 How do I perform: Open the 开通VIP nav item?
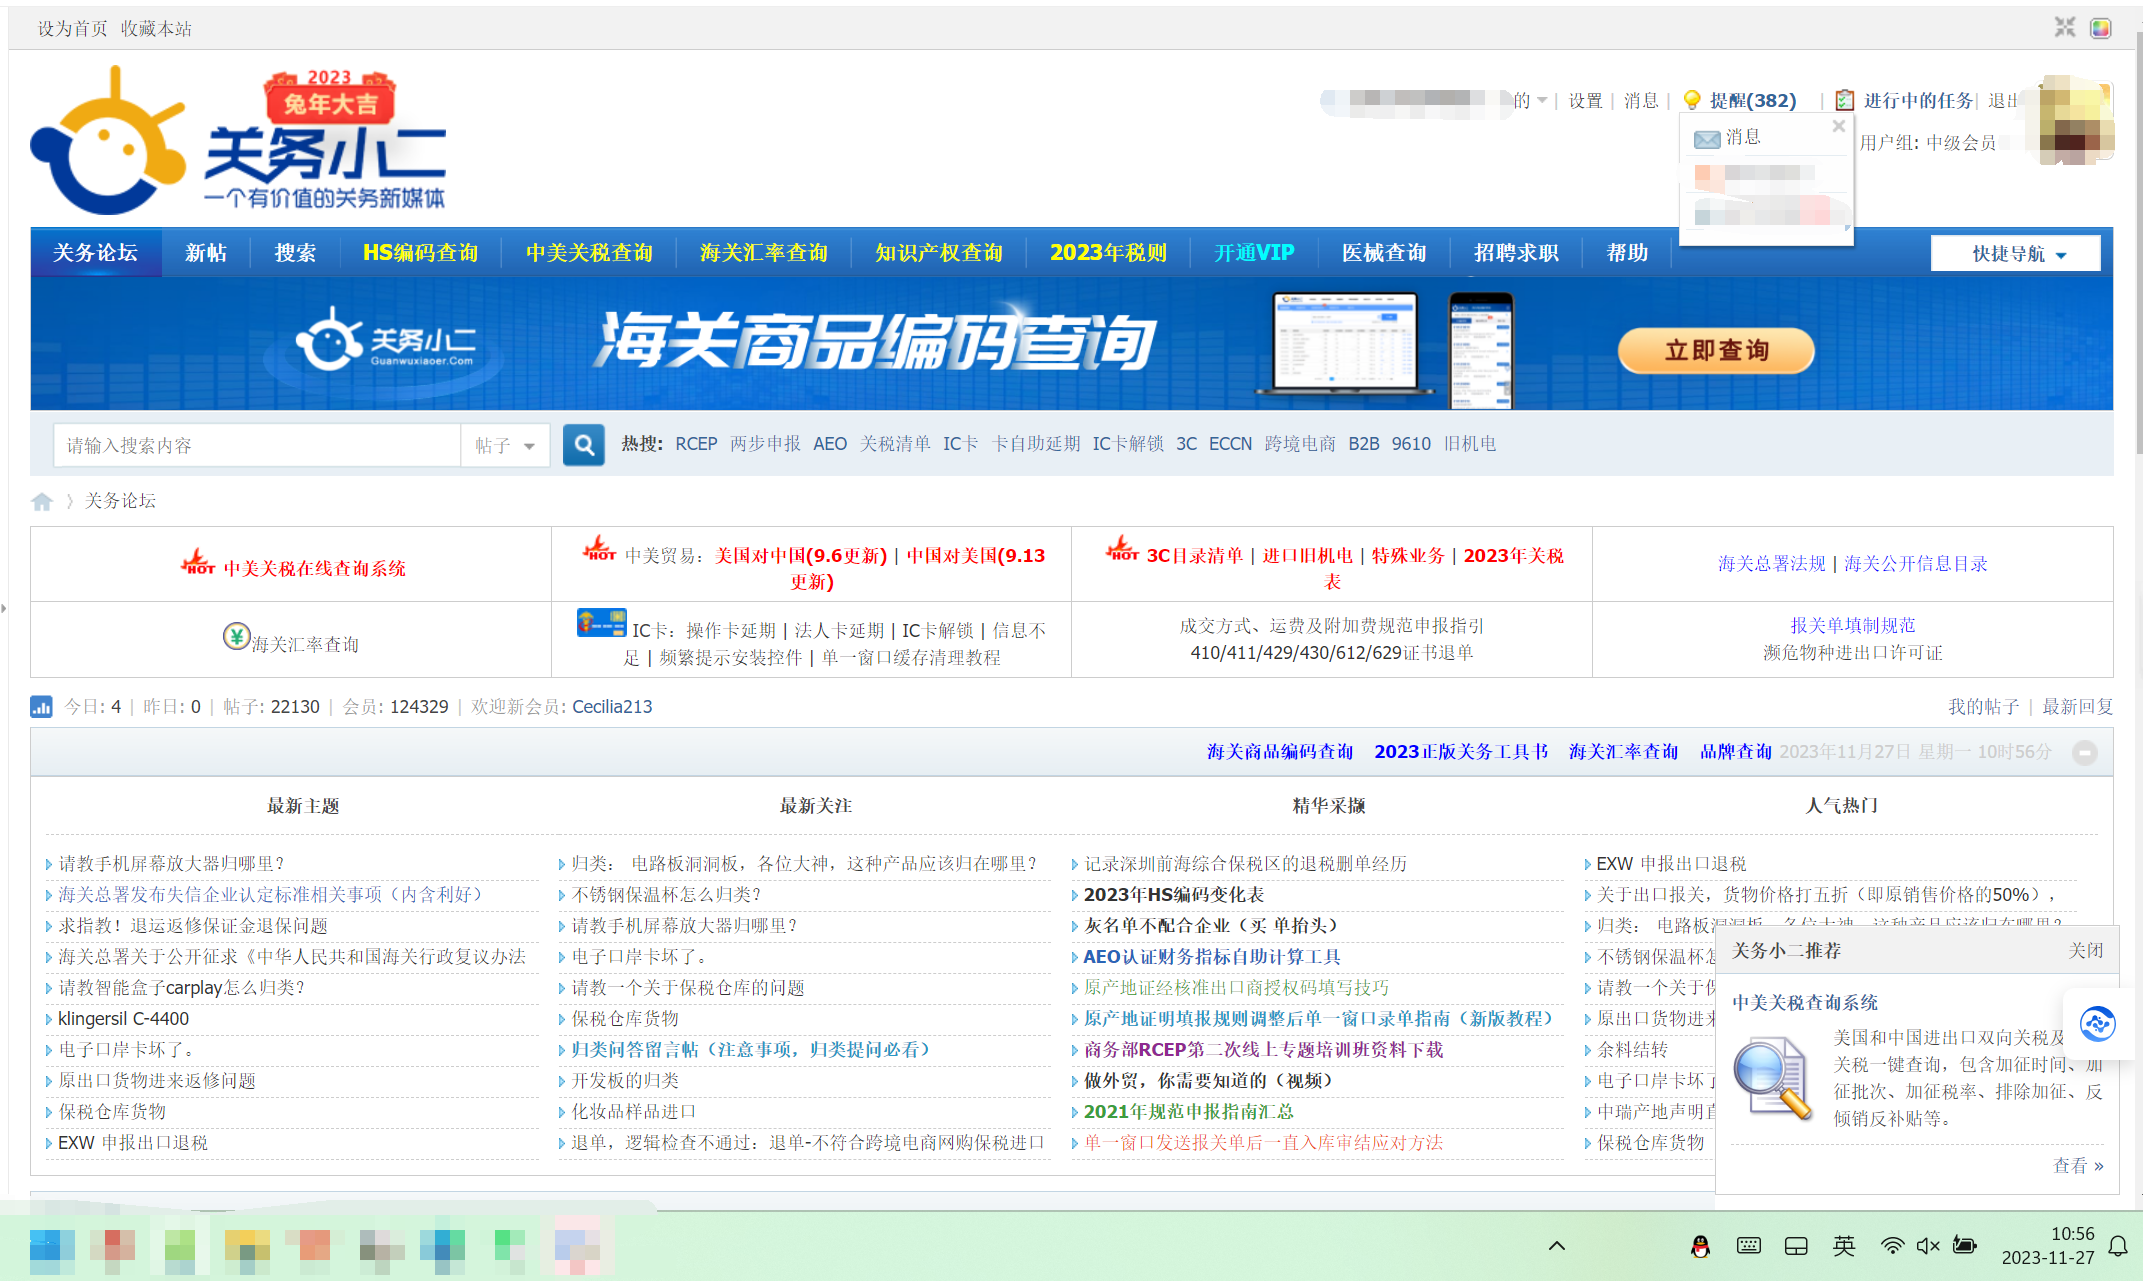[x=1254, y=252]
